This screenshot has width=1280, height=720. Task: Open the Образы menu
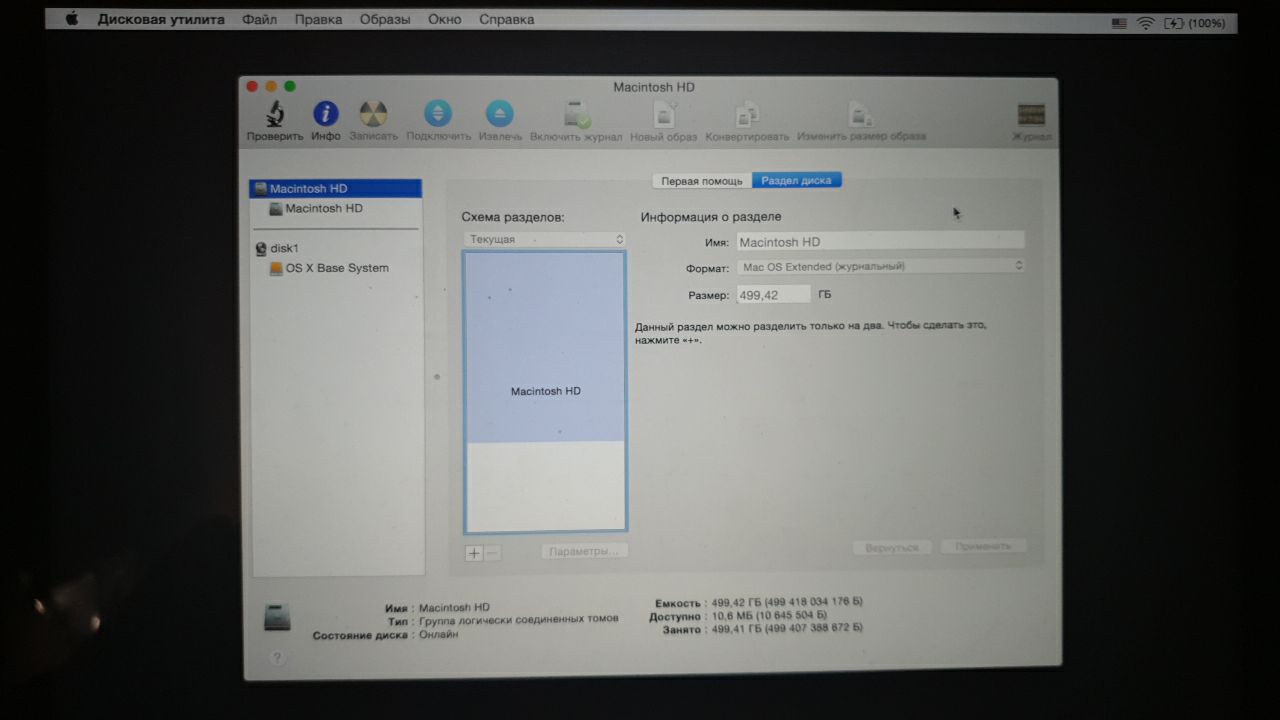385,20
